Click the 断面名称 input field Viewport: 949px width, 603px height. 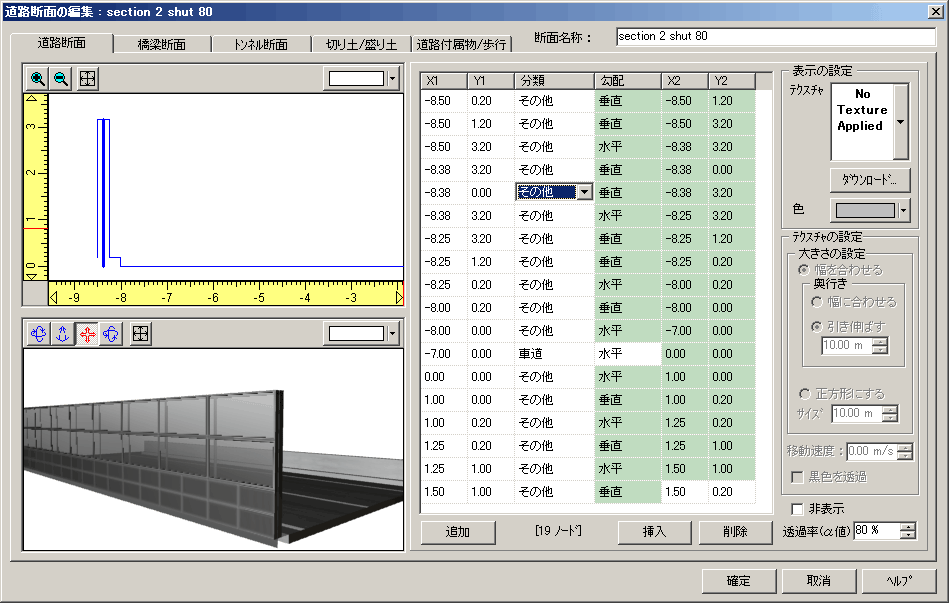tap(776, 36)
